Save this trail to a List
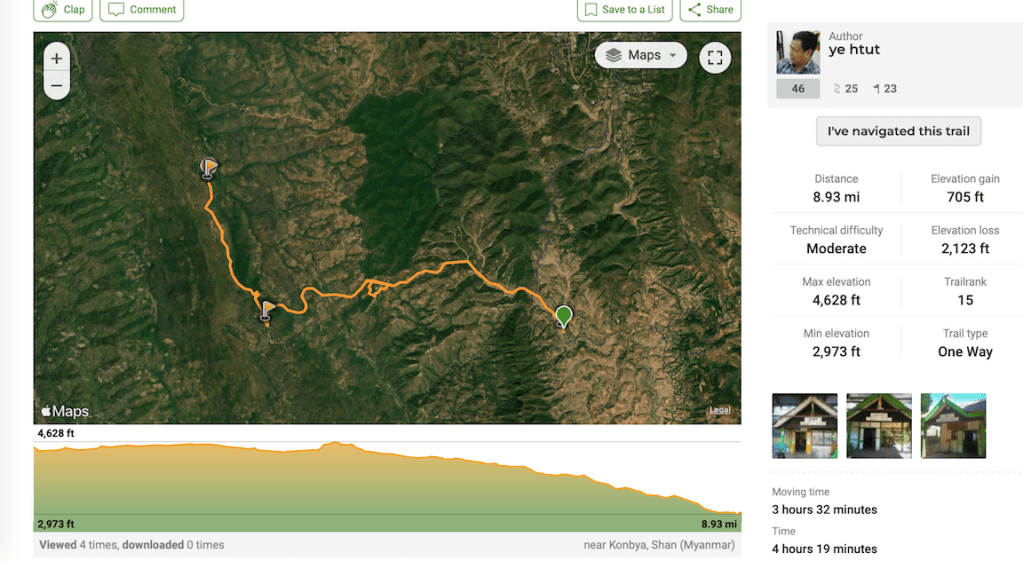The width and height of the screenshot is (1023, 561). [x=625, y=10]
